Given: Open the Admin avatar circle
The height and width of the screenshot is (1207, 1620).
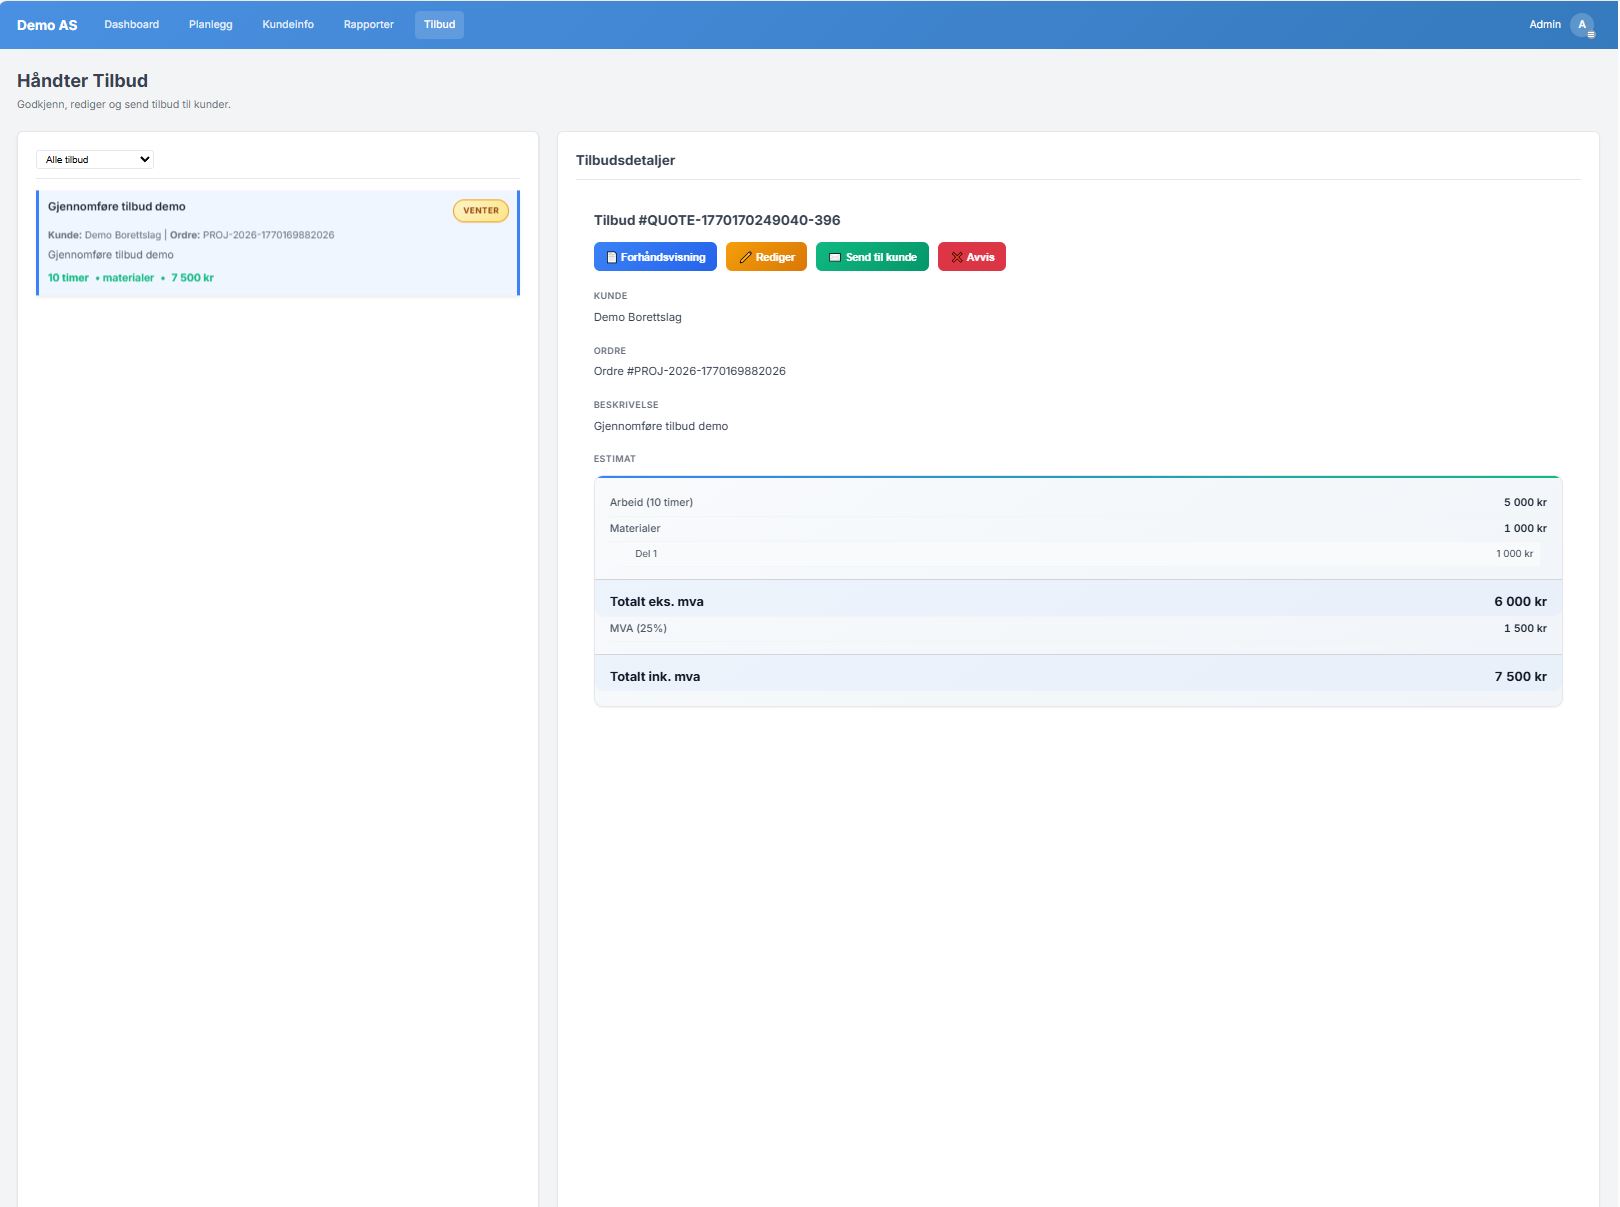Looking at the screenshot, I should (1582, 25).
